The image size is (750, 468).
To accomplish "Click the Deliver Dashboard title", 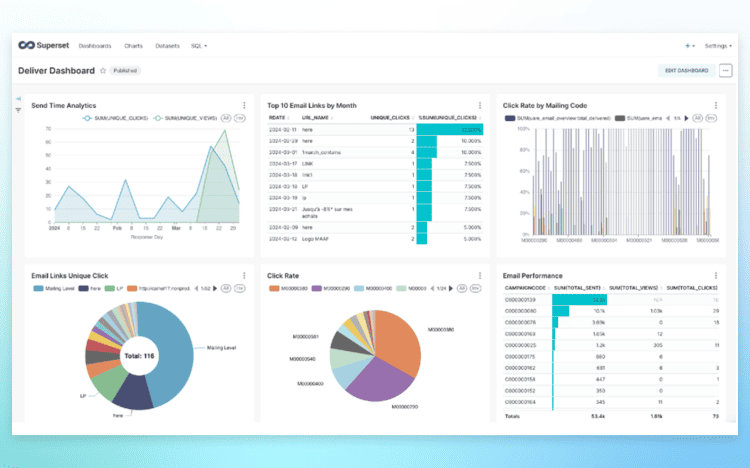I will (56, 71).
